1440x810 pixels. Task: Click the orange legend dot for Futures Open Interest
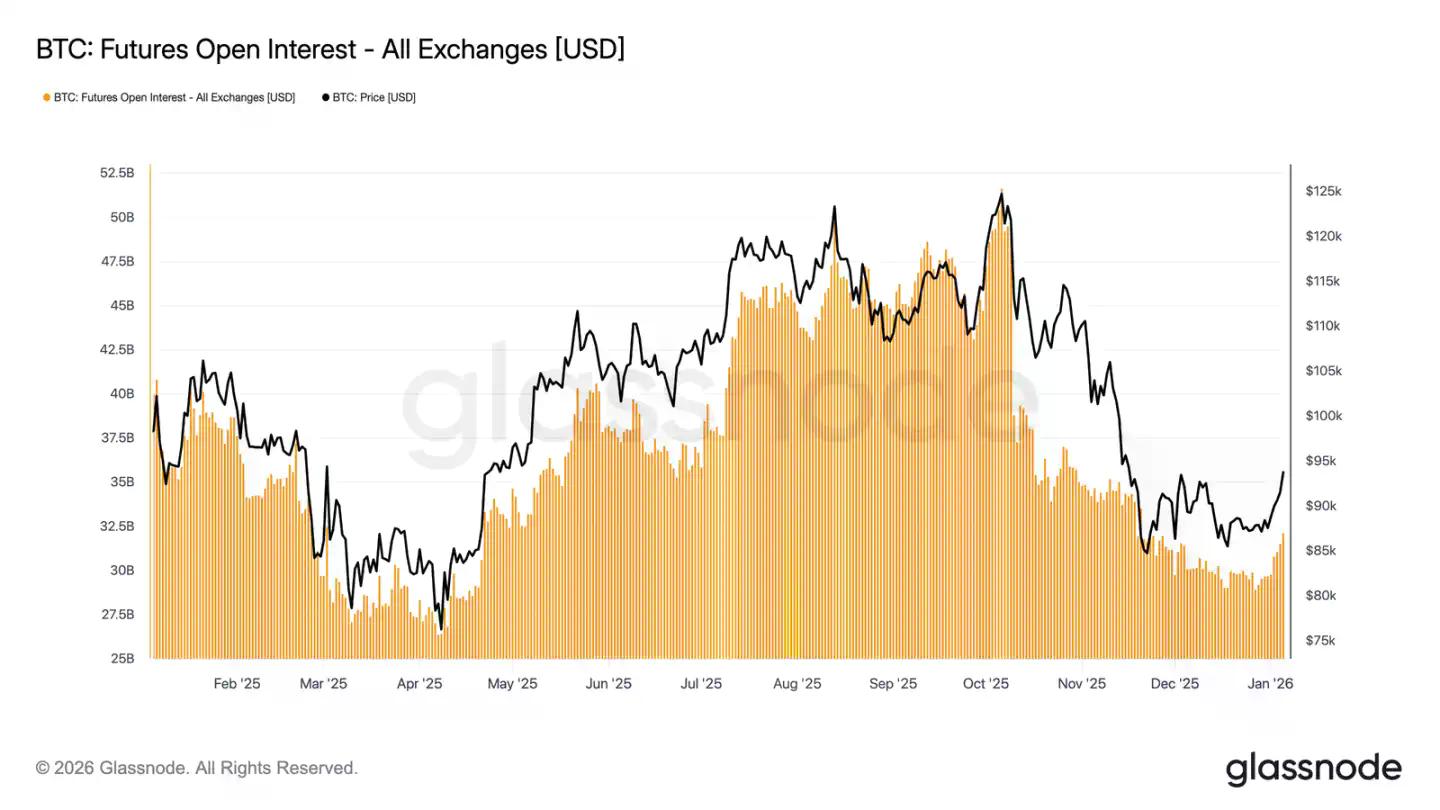point(46,97)
